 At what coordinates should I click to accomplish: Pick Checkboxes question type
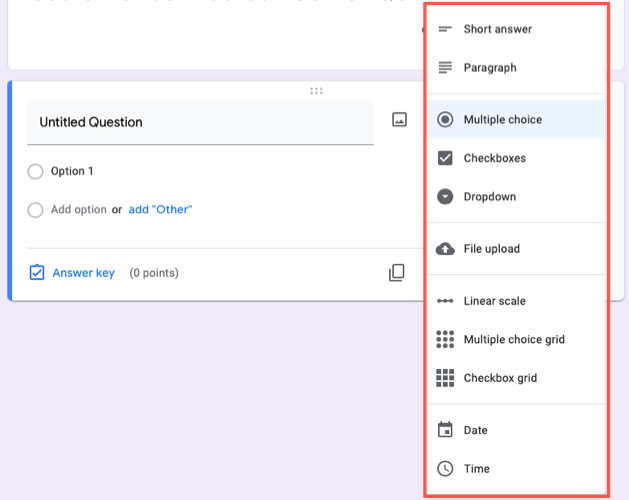(494, 158)
